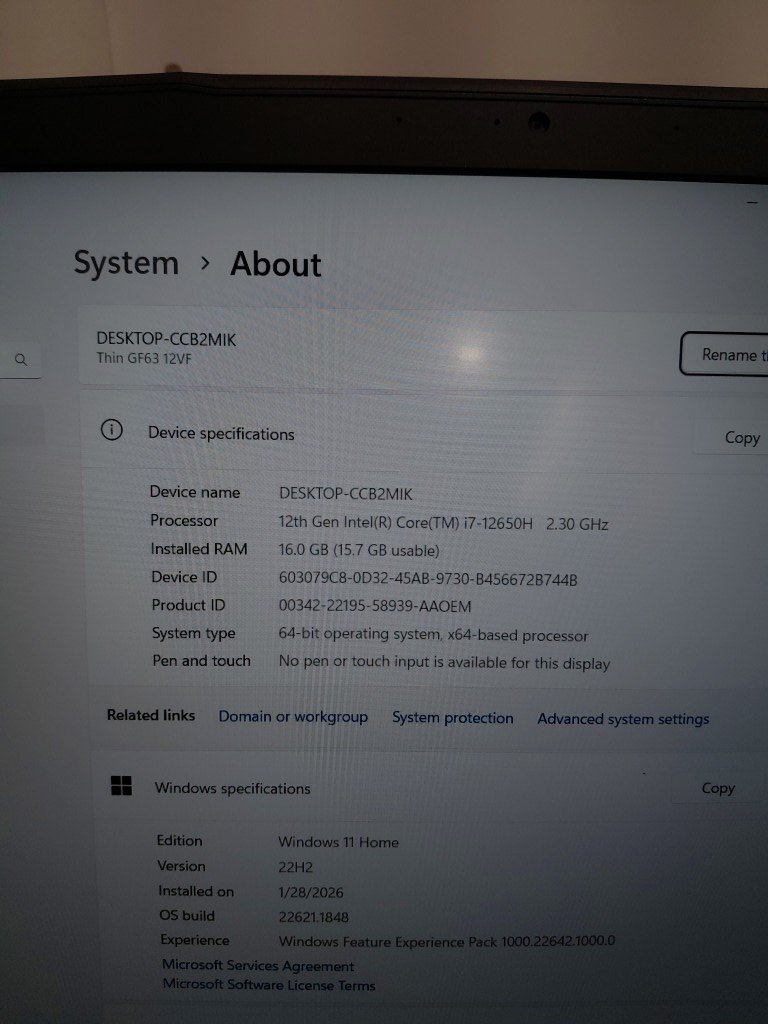Open the Domain or workgroup link
This screenshot has height=1024, width=768.
[x=293, y=717]
